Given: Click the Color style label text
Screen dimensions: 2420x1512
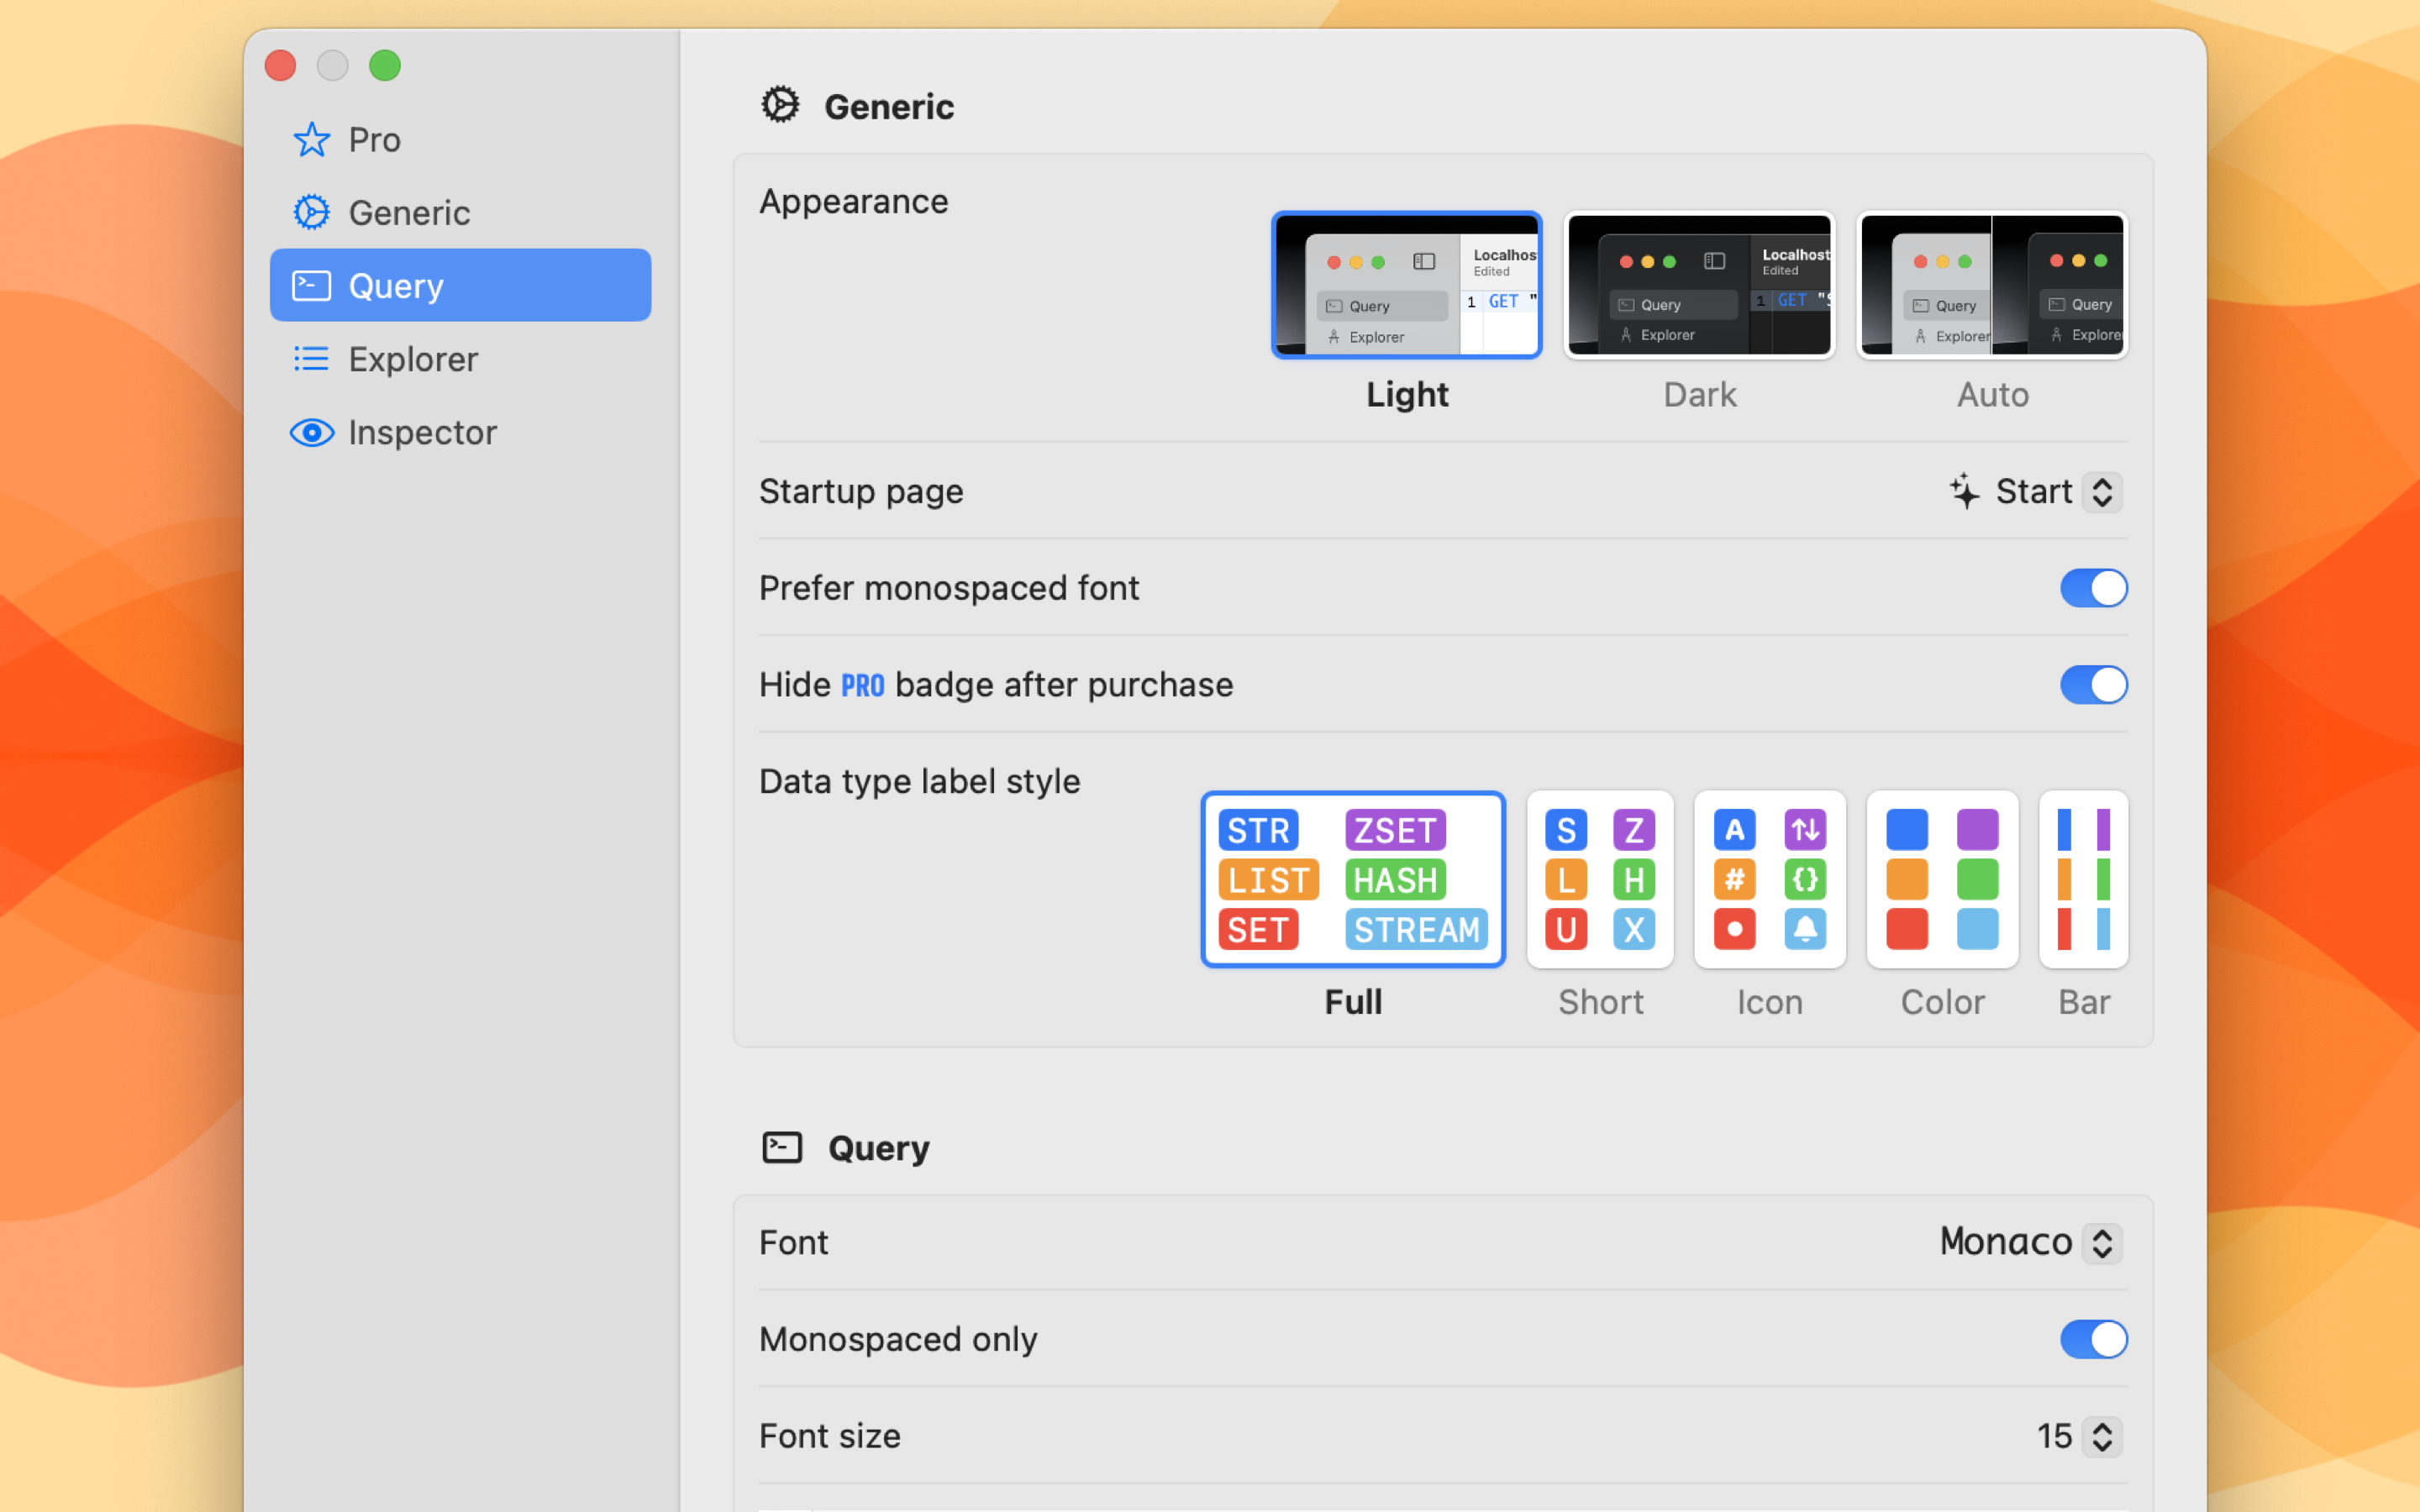Looking at the screenshot, I should pyautogui.click(x=1942, y=1002).
